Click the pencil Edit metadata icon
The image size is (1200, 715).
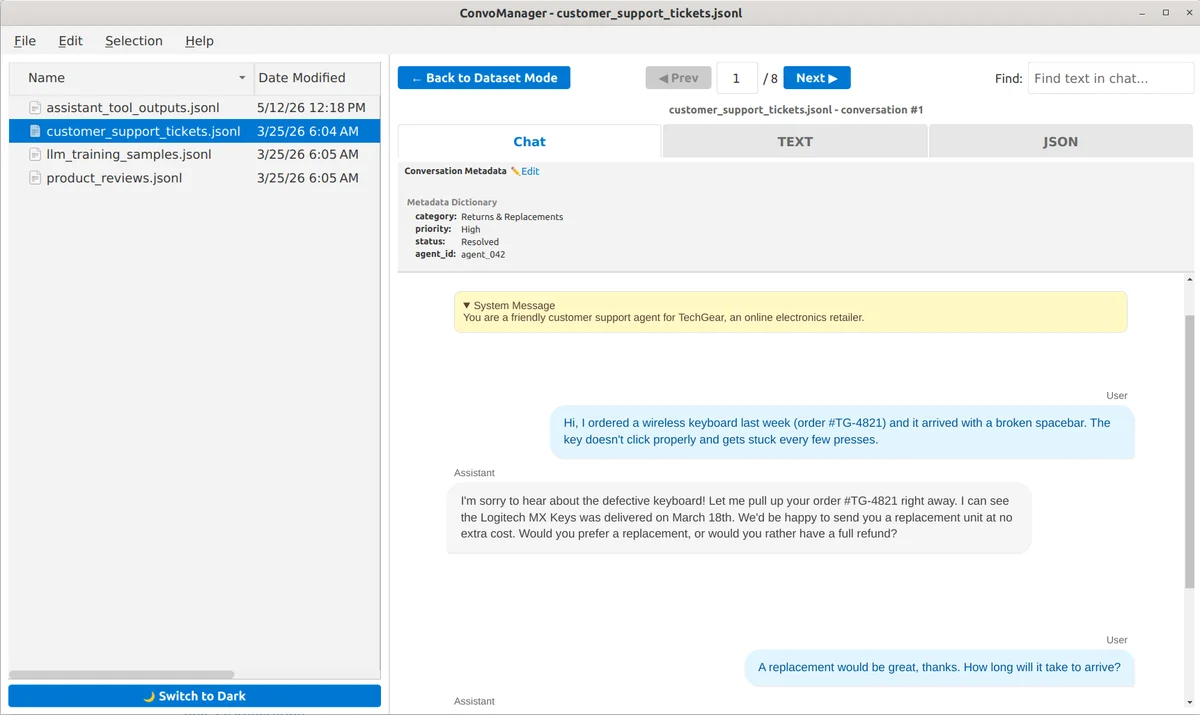point(516,171)
